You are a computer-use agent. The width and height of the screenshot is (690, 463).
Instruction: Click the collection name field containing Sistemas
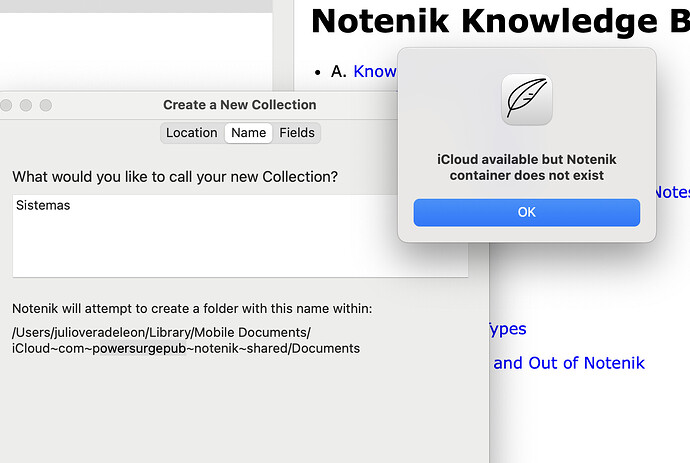240,236
